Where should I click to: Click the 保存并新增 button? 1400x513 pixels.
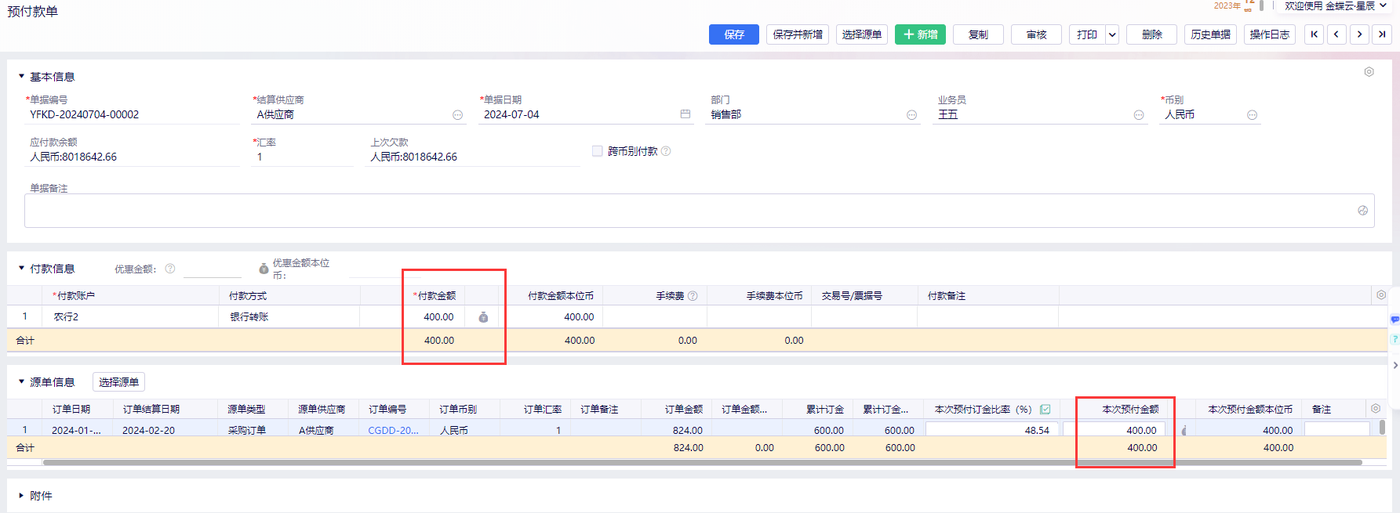click(798, 34)
